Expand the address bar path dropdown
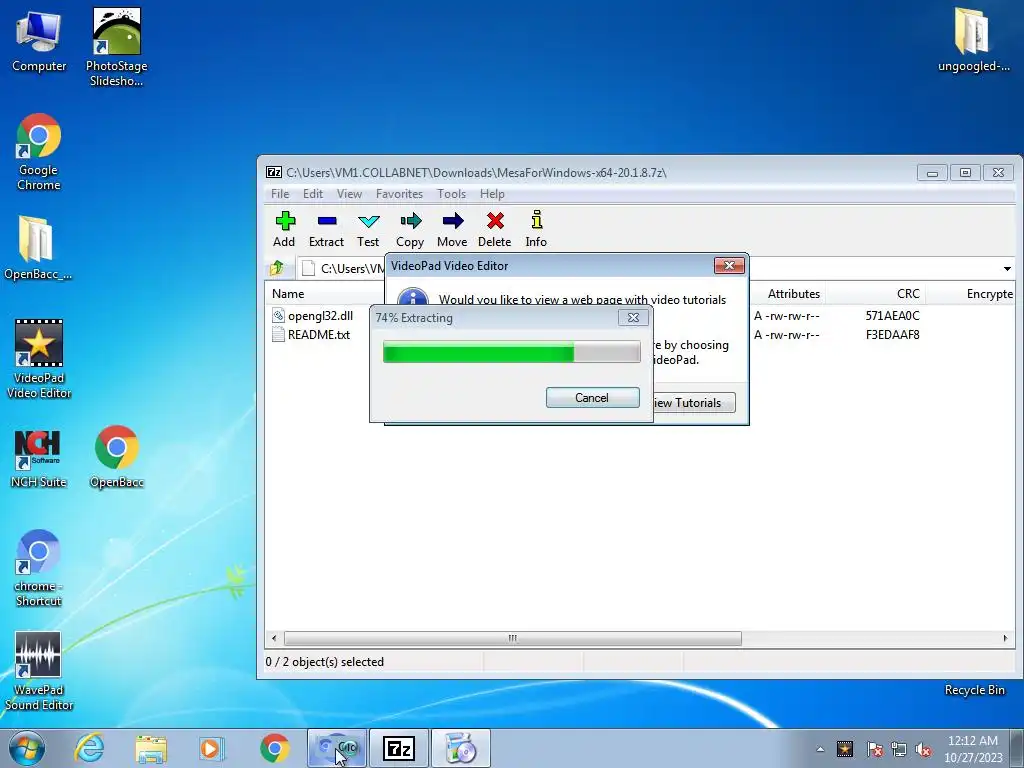 tap(1007, 268)
